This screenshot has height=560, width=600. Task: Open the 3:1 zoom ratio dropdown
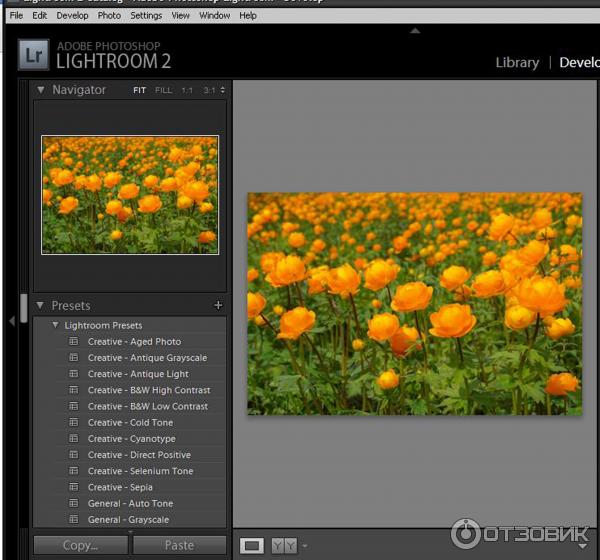214,90
